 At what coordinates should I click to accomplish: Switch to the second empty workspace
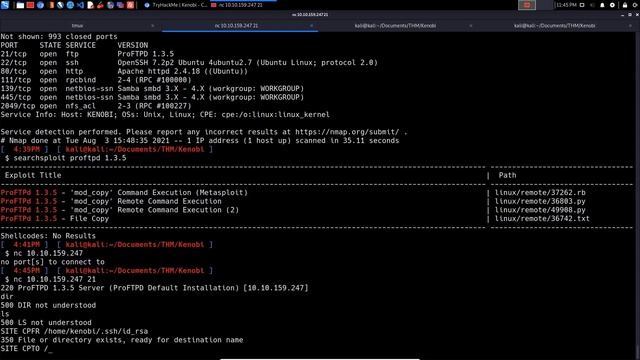545,5
